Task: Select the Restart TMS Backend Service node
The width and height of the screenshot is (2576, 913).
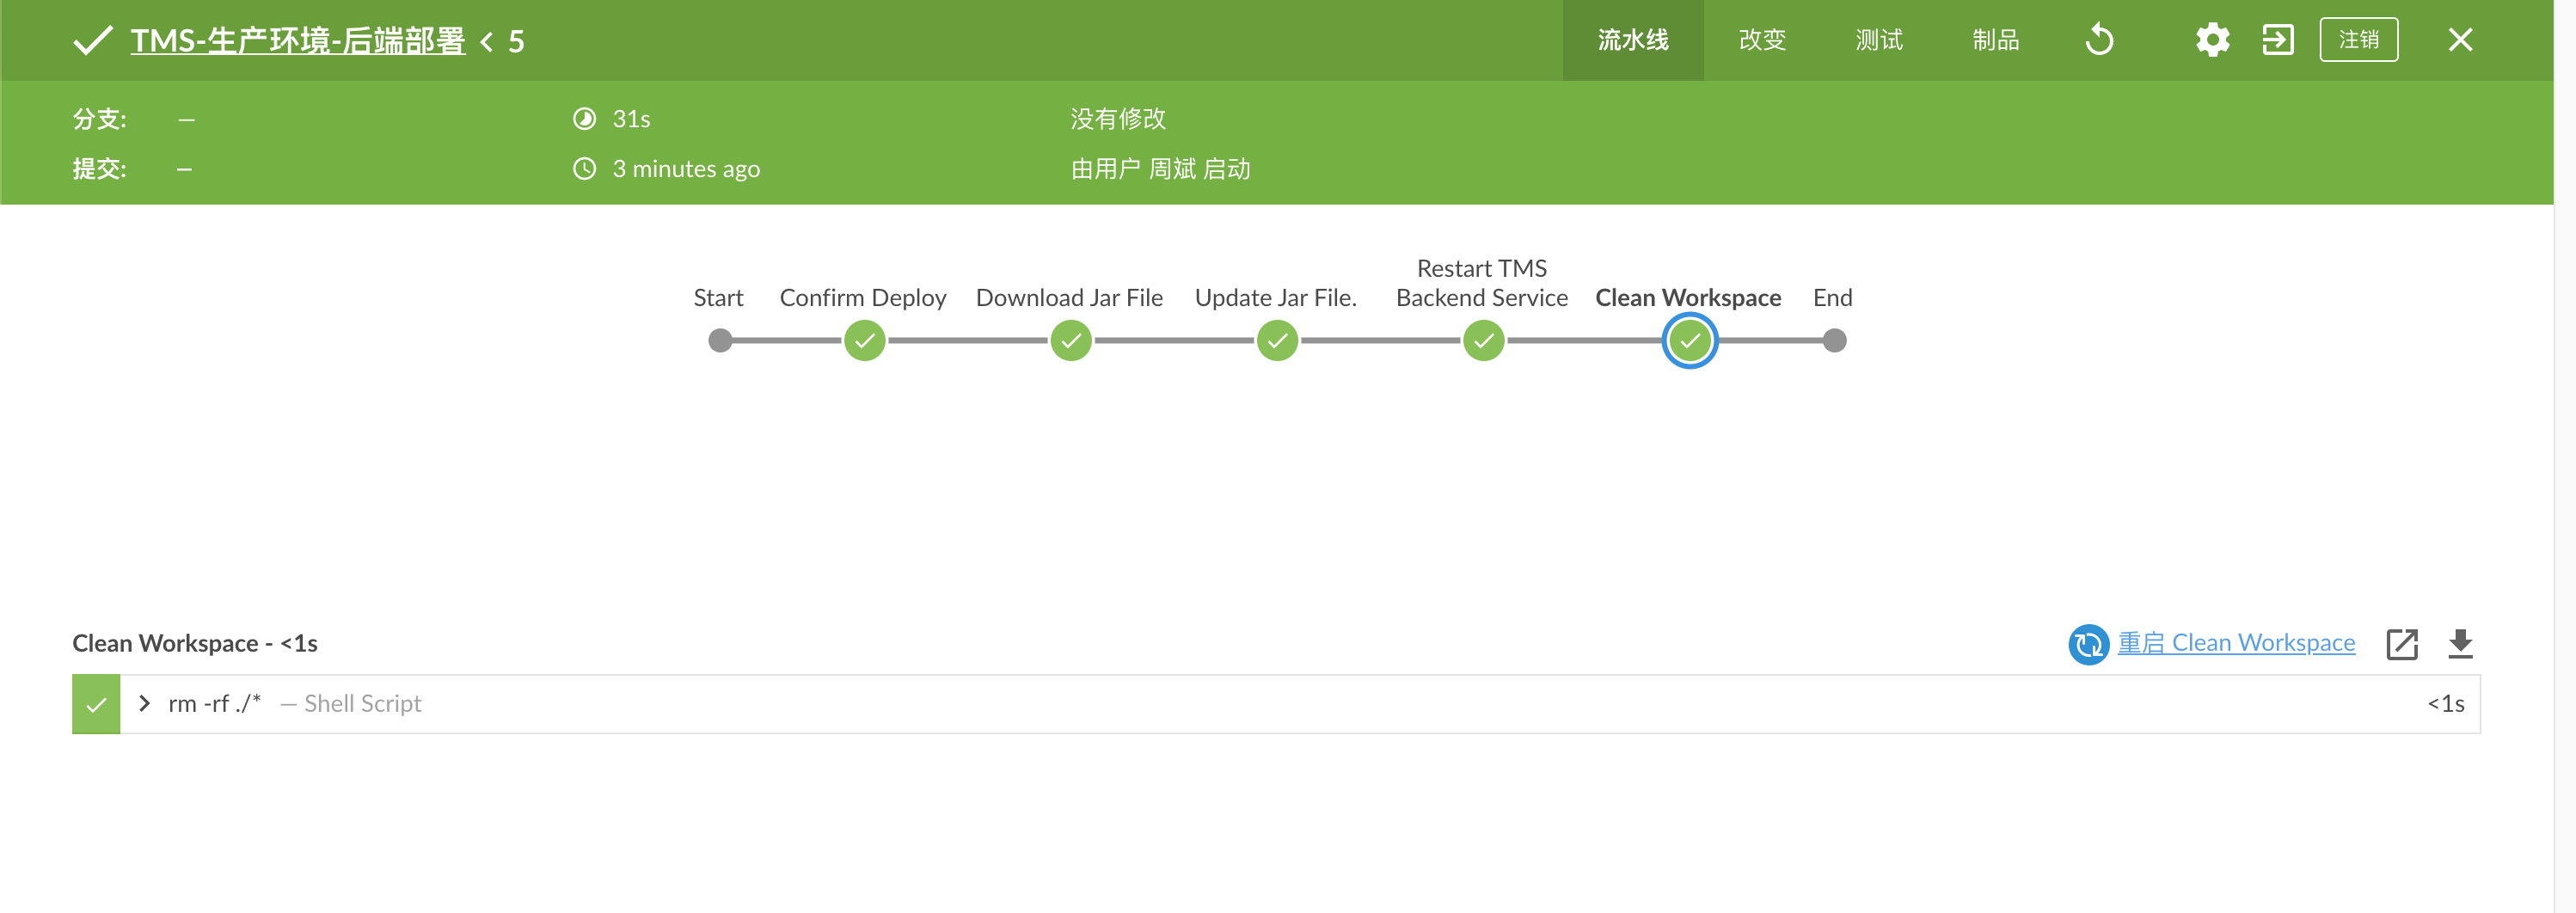Action: [x=1483, y=341]
